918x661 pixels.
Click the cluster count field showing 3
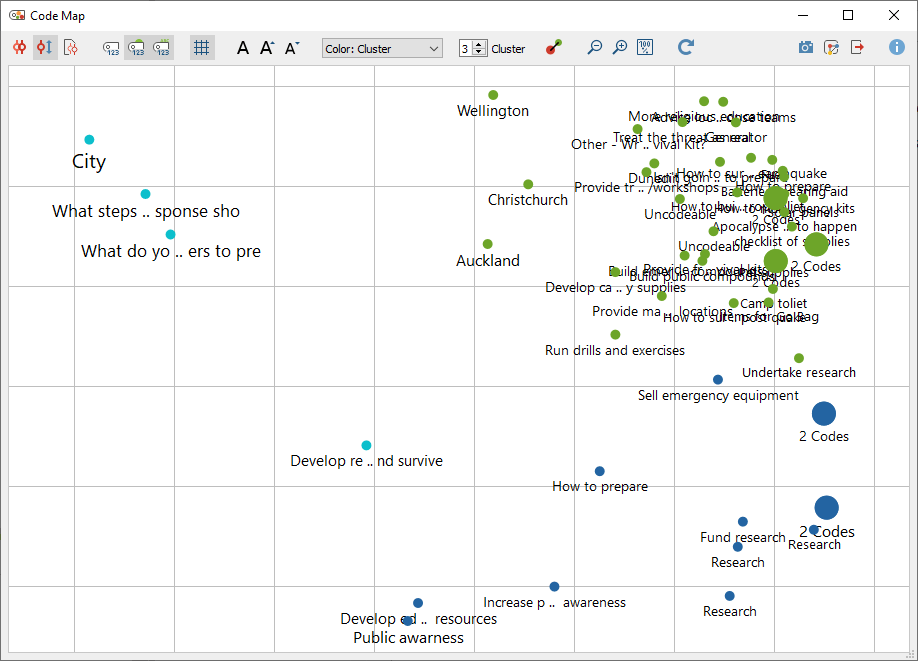click(x=466, y=49)
